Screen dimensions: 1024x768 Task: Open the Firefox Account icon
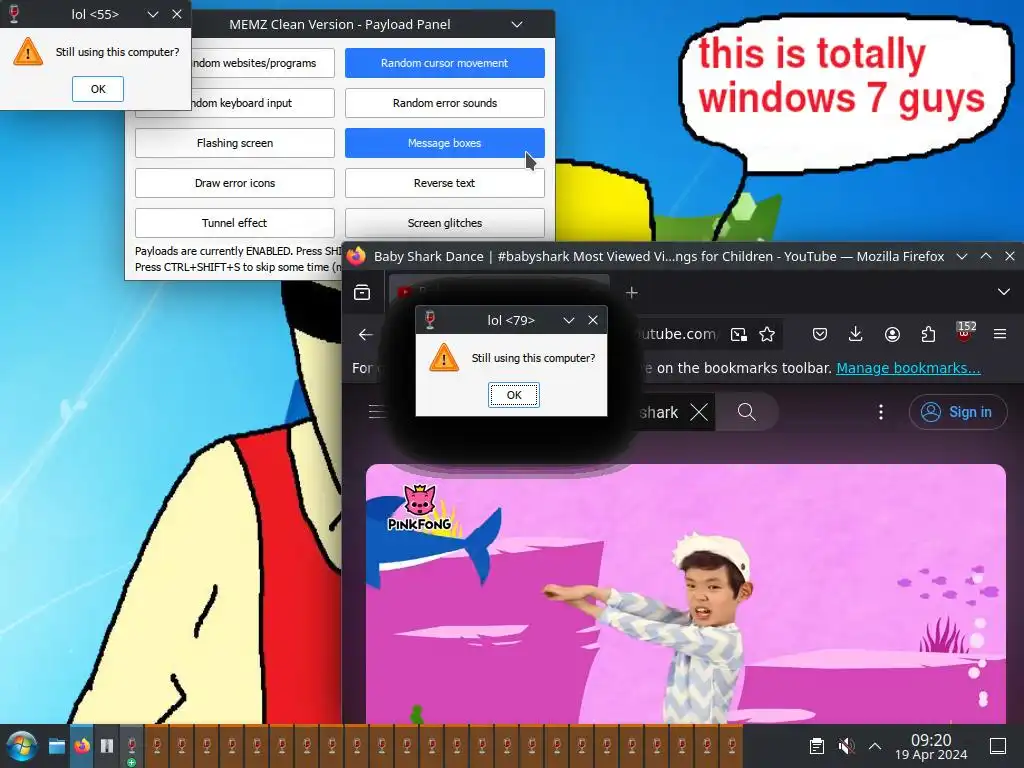(892, 335)
